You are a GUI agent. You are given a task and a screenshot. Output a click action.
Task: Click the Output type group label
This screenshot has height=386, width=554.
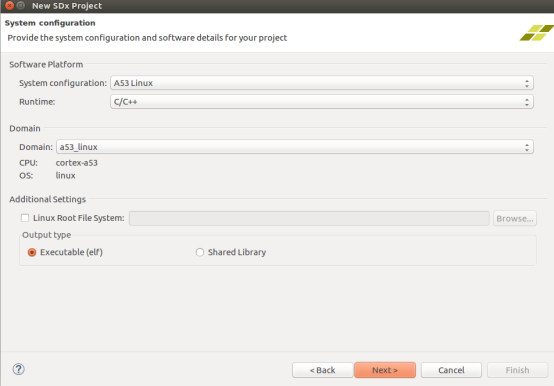tap(47, 235)
